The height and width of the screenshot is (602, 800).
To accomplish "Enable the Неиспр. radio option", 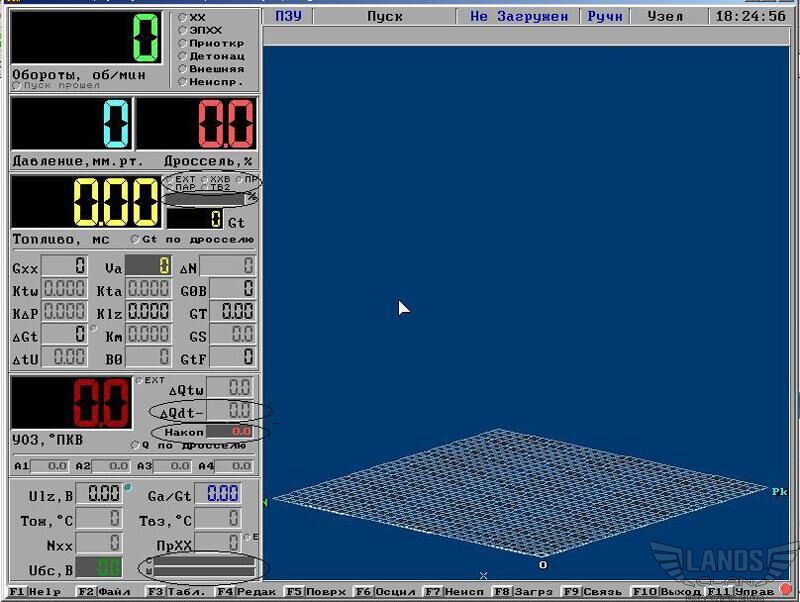I will (x=181, y=82).
